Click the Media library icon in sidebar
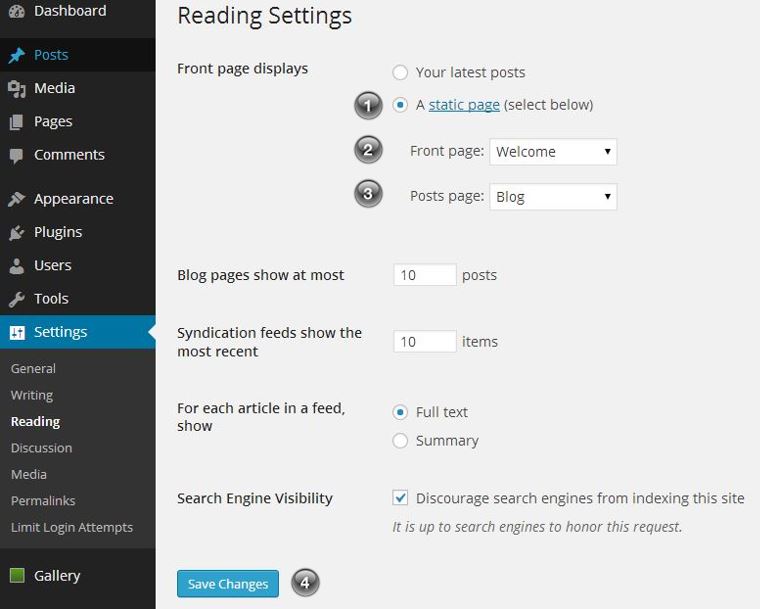This screenshot has width=760, height=609. (17, 89)
